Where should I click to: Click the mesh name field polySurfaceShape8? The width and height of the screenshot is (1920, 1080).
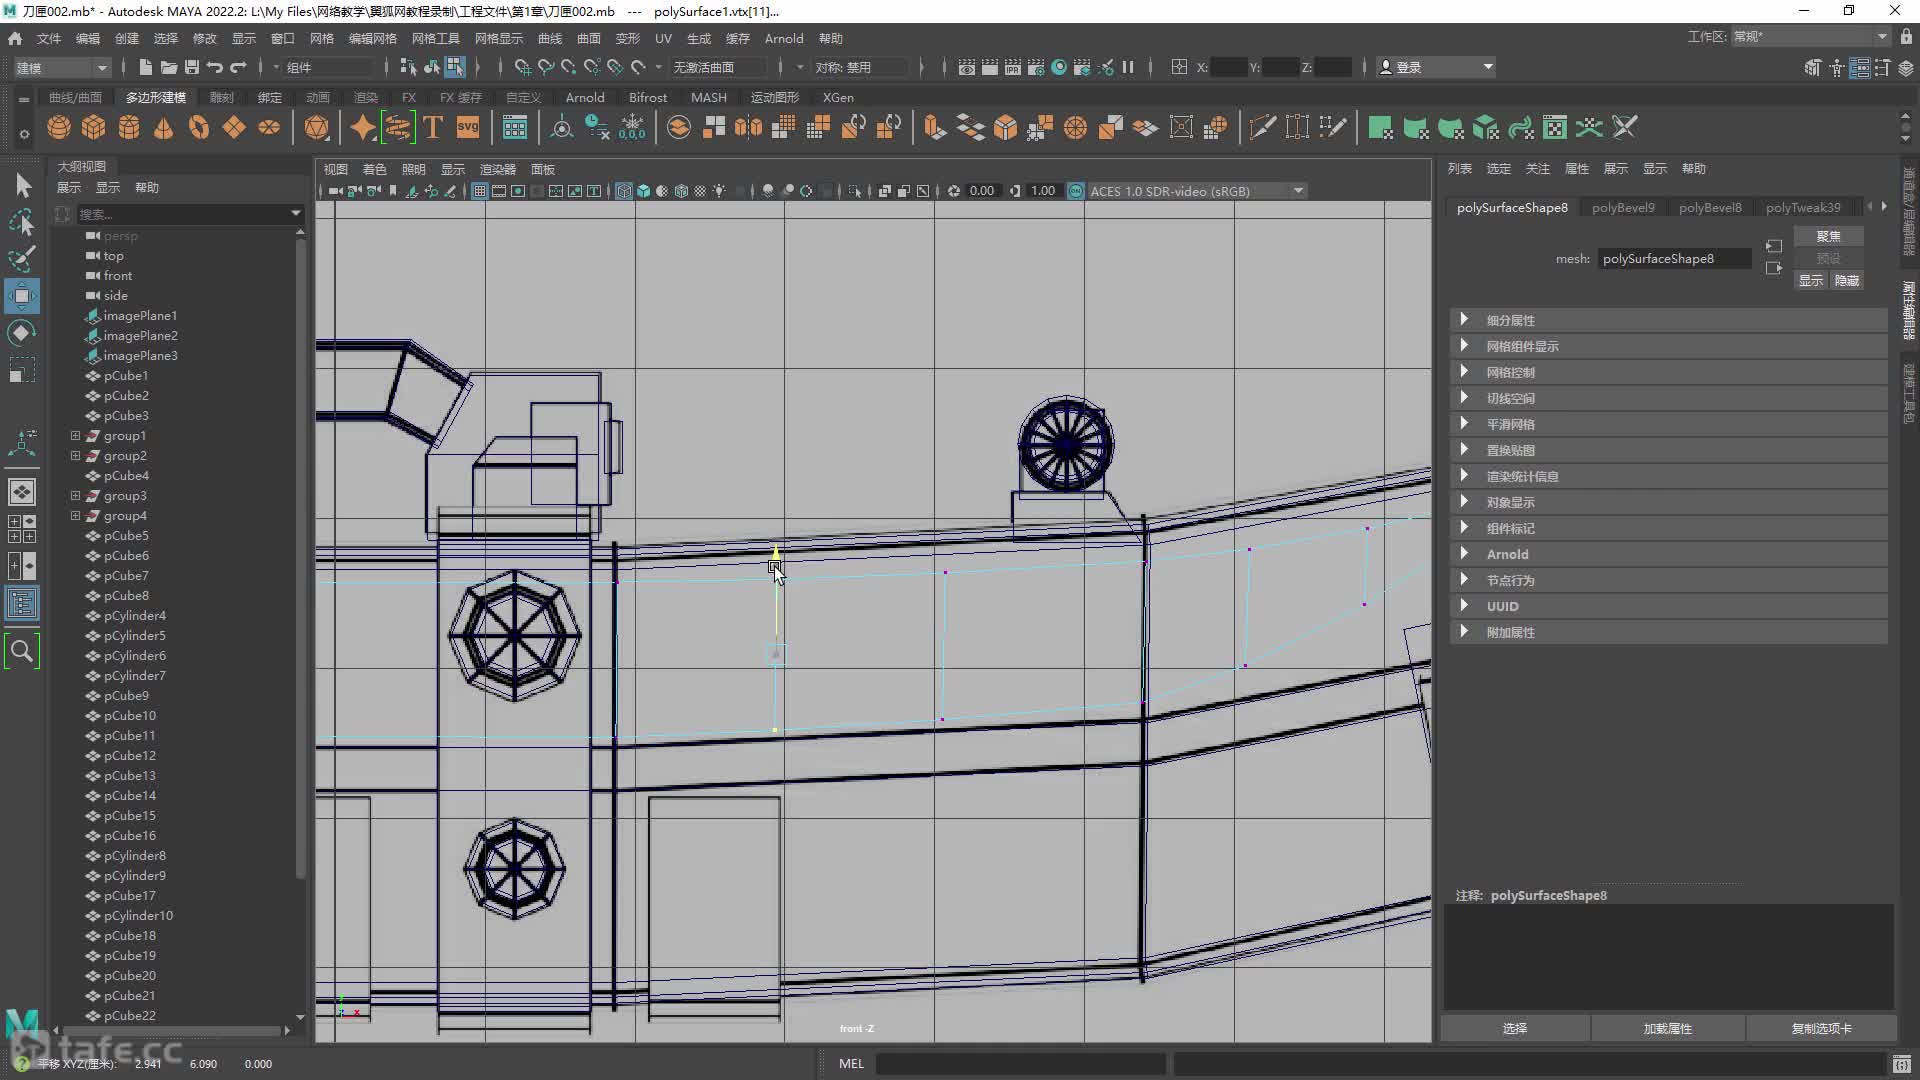tap(1674, 259)
